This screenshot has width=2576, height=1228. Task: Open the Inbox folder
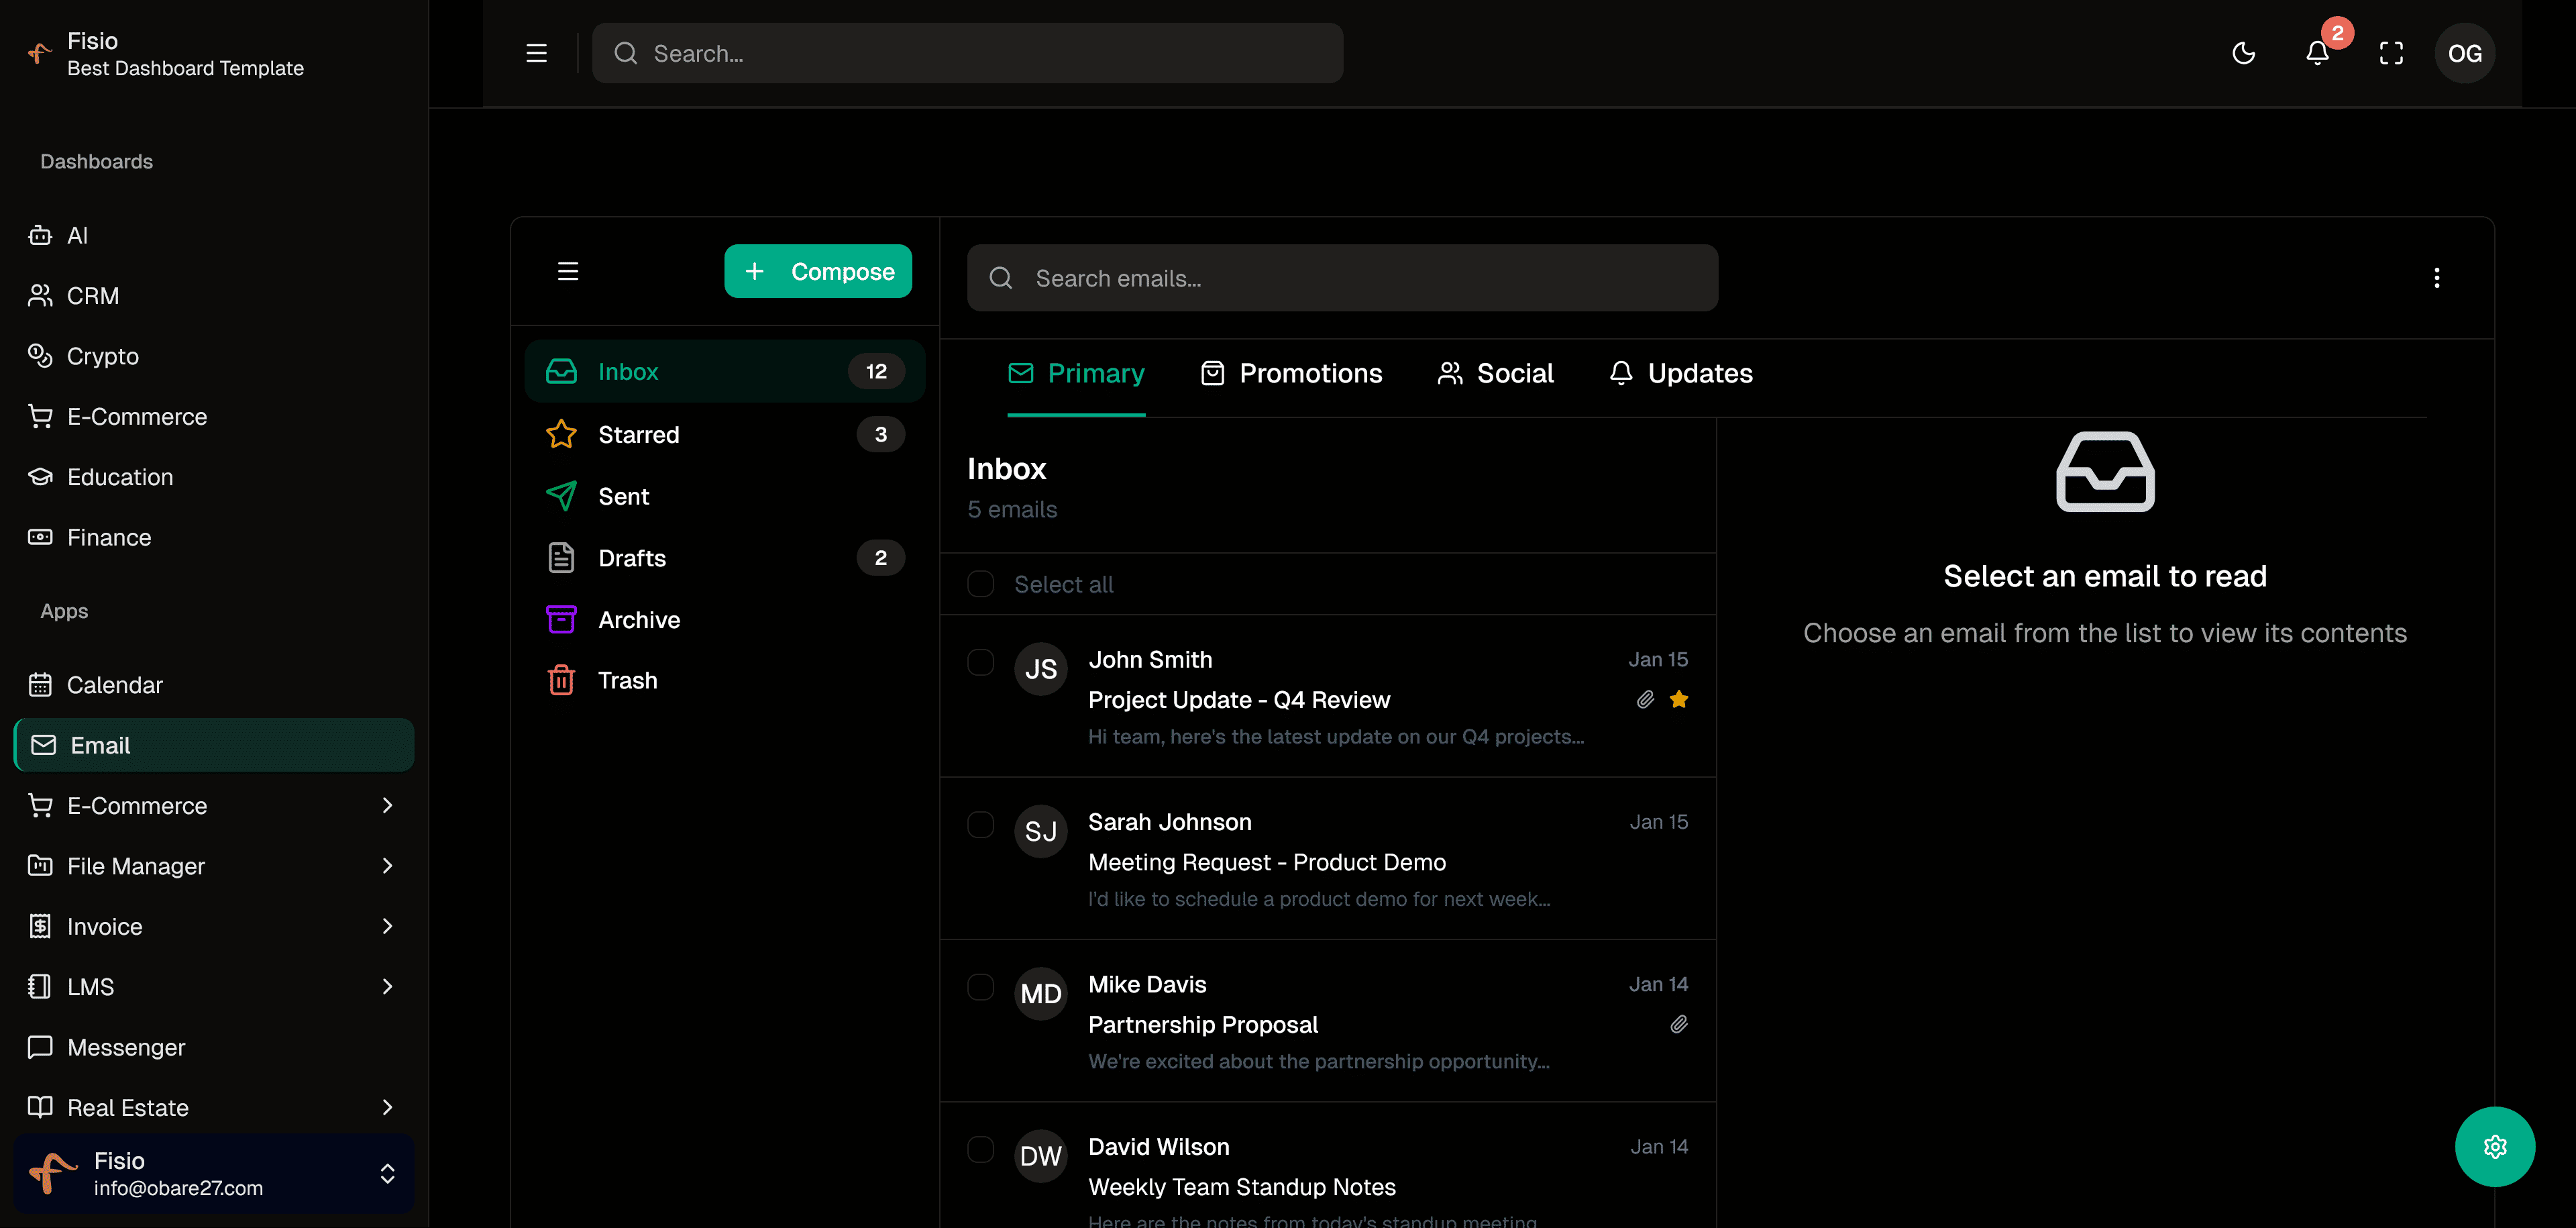tap(724, 371)
